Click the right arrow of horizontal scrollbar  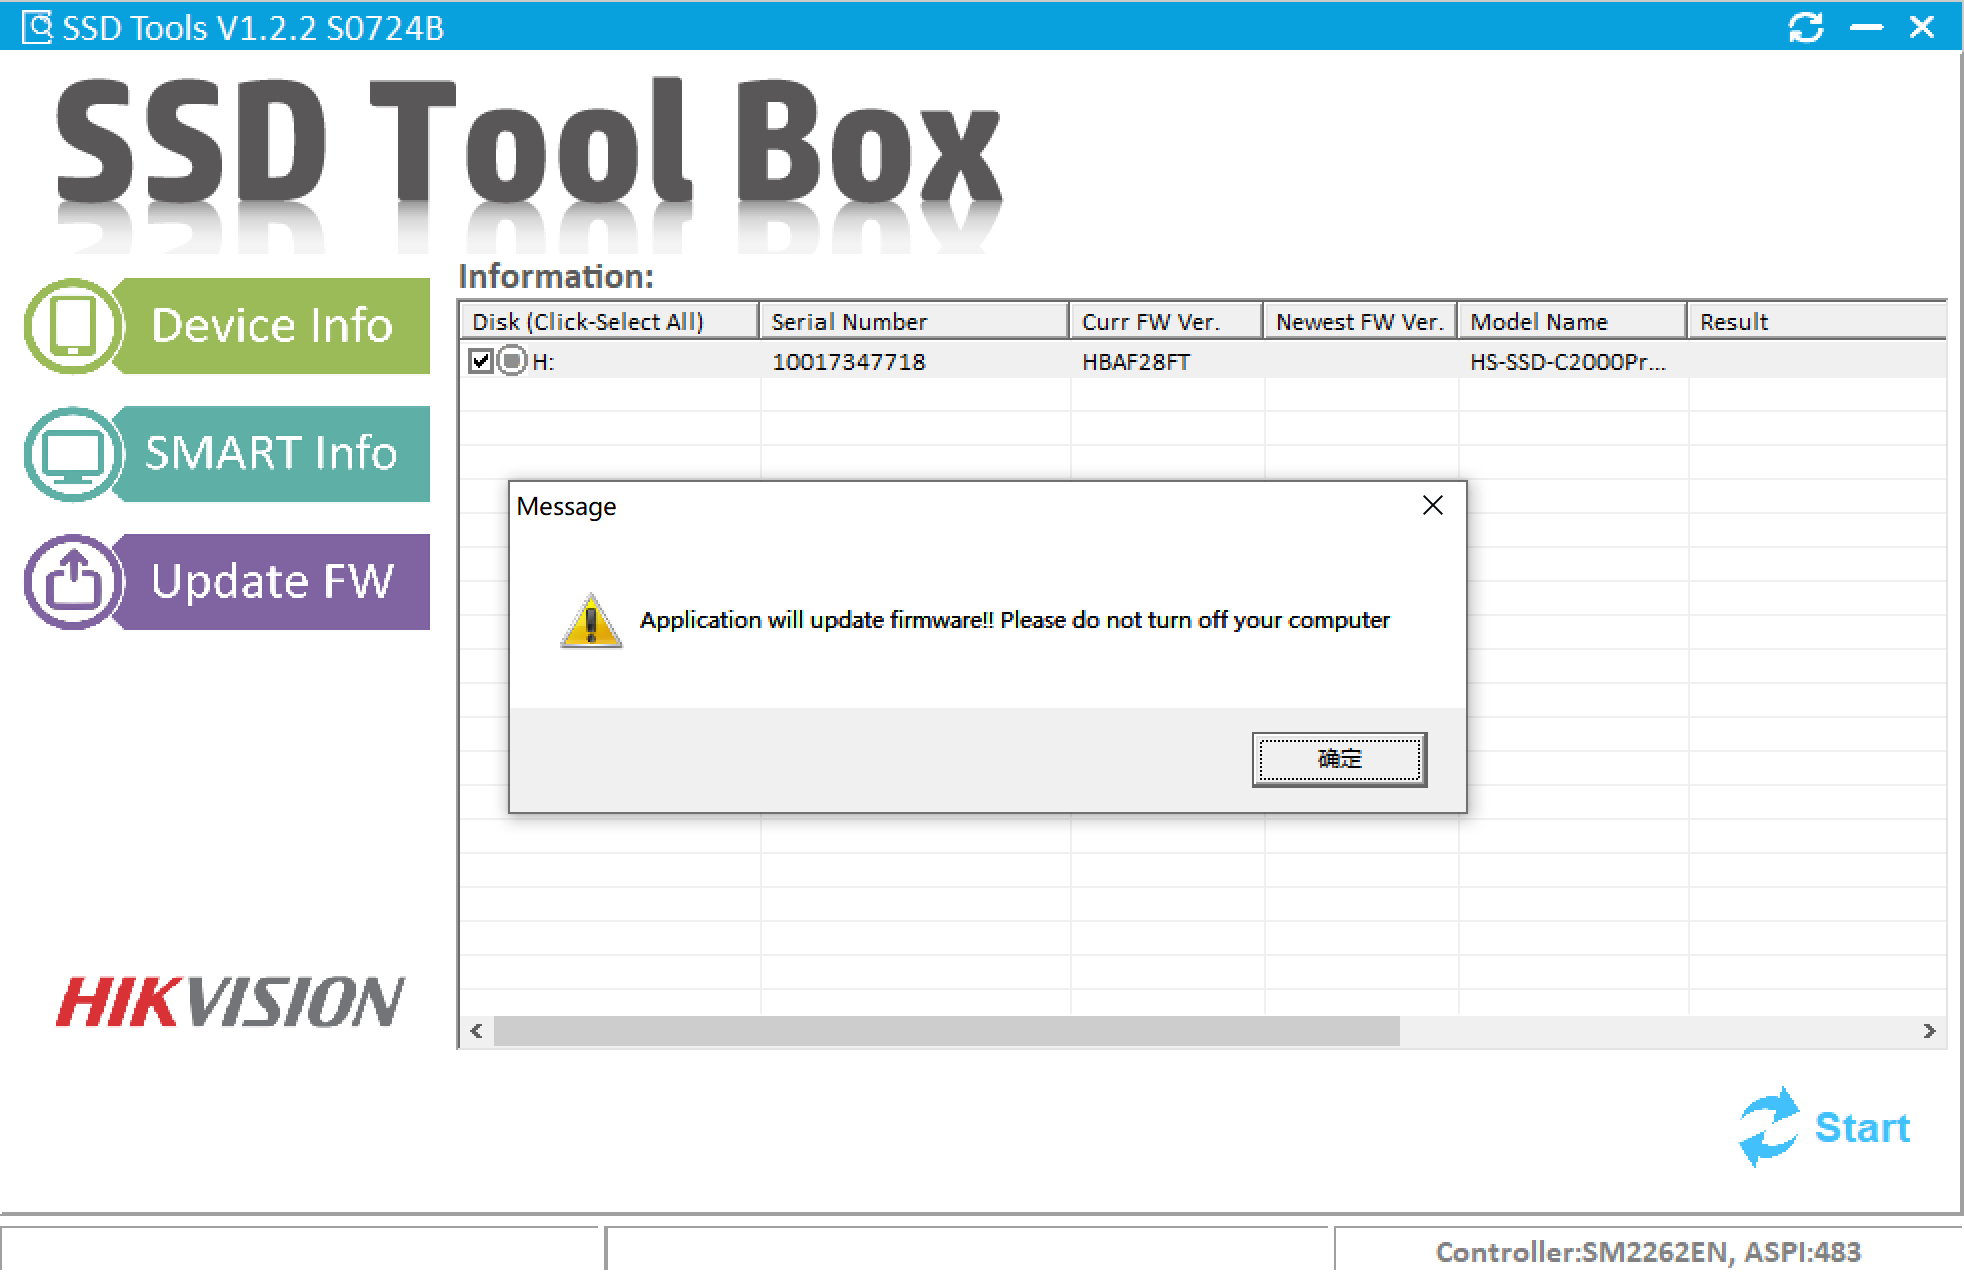tap(1929, 1031)
